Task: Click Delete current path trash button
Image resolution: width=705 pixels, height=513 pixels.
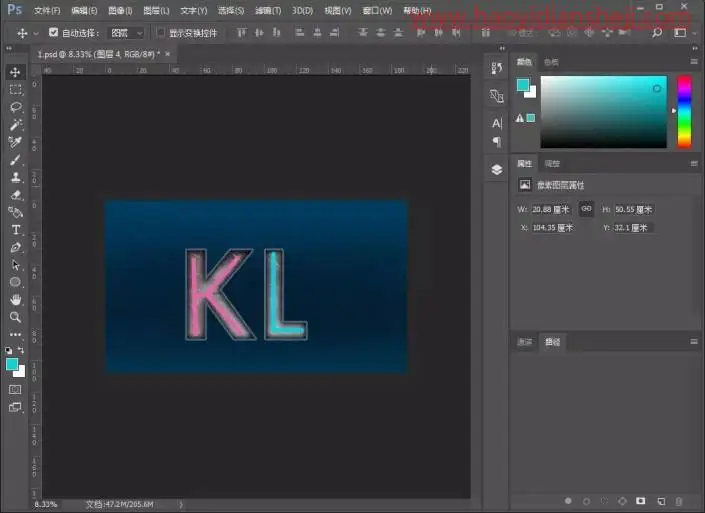Action: [679, 501]
